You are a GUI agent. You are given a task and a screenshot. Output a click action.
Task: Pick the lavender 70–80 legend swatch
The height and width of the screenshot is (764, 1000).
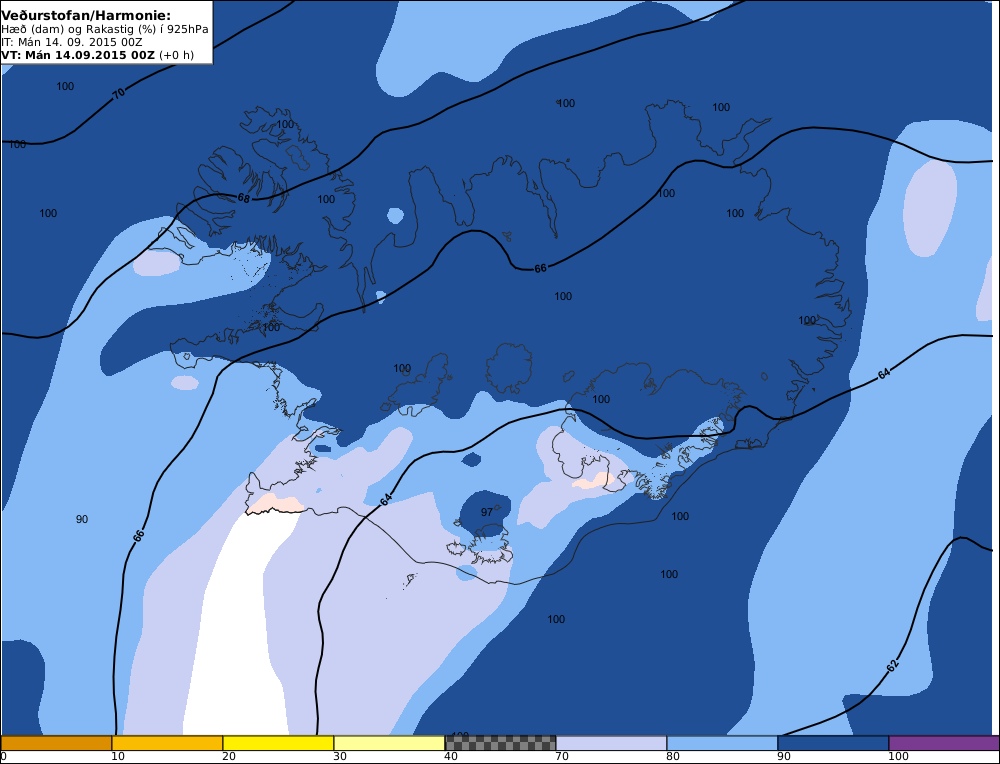point(611,743)
